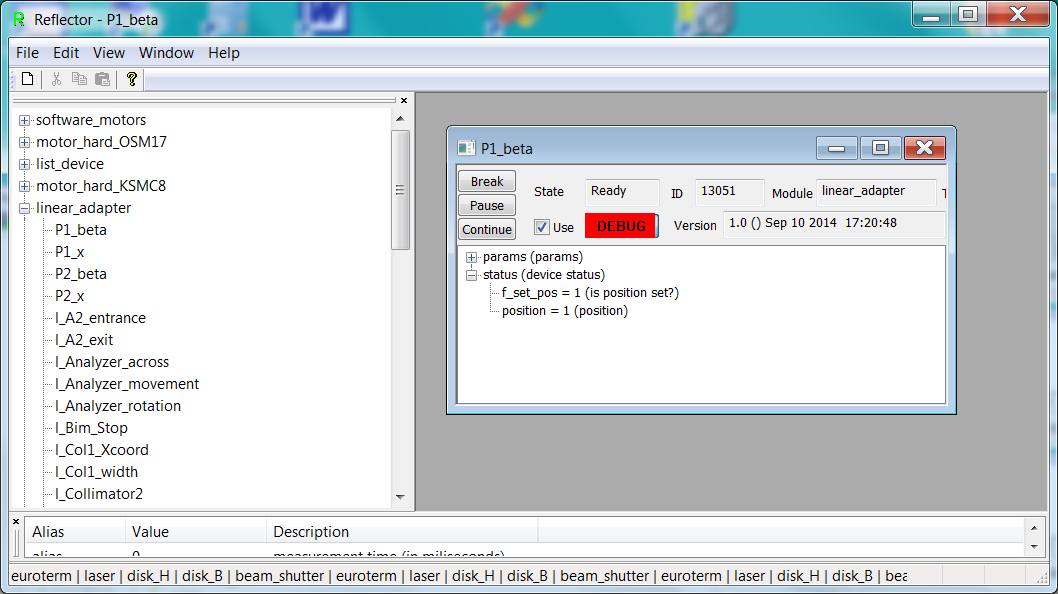This screenshot has width=1058, height=594.
Task: Click the Paste clipboard toolbar icon
Action: click(x=102, y=79)
